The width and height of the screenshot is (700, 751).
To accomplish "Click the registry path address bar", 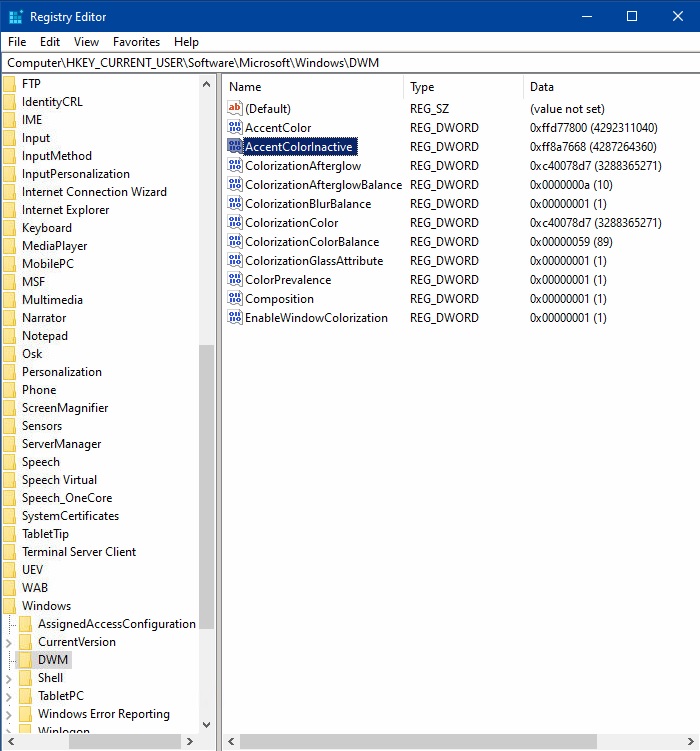I will [352, 63].
